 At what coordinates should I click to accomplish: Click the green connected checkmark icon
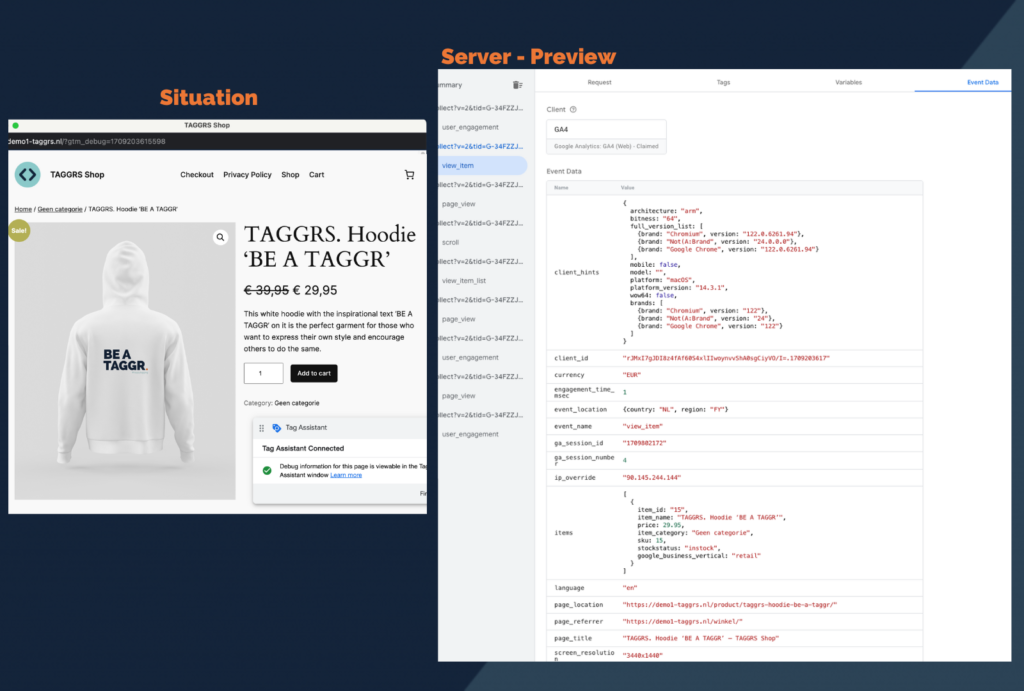[x=267, y=470]
